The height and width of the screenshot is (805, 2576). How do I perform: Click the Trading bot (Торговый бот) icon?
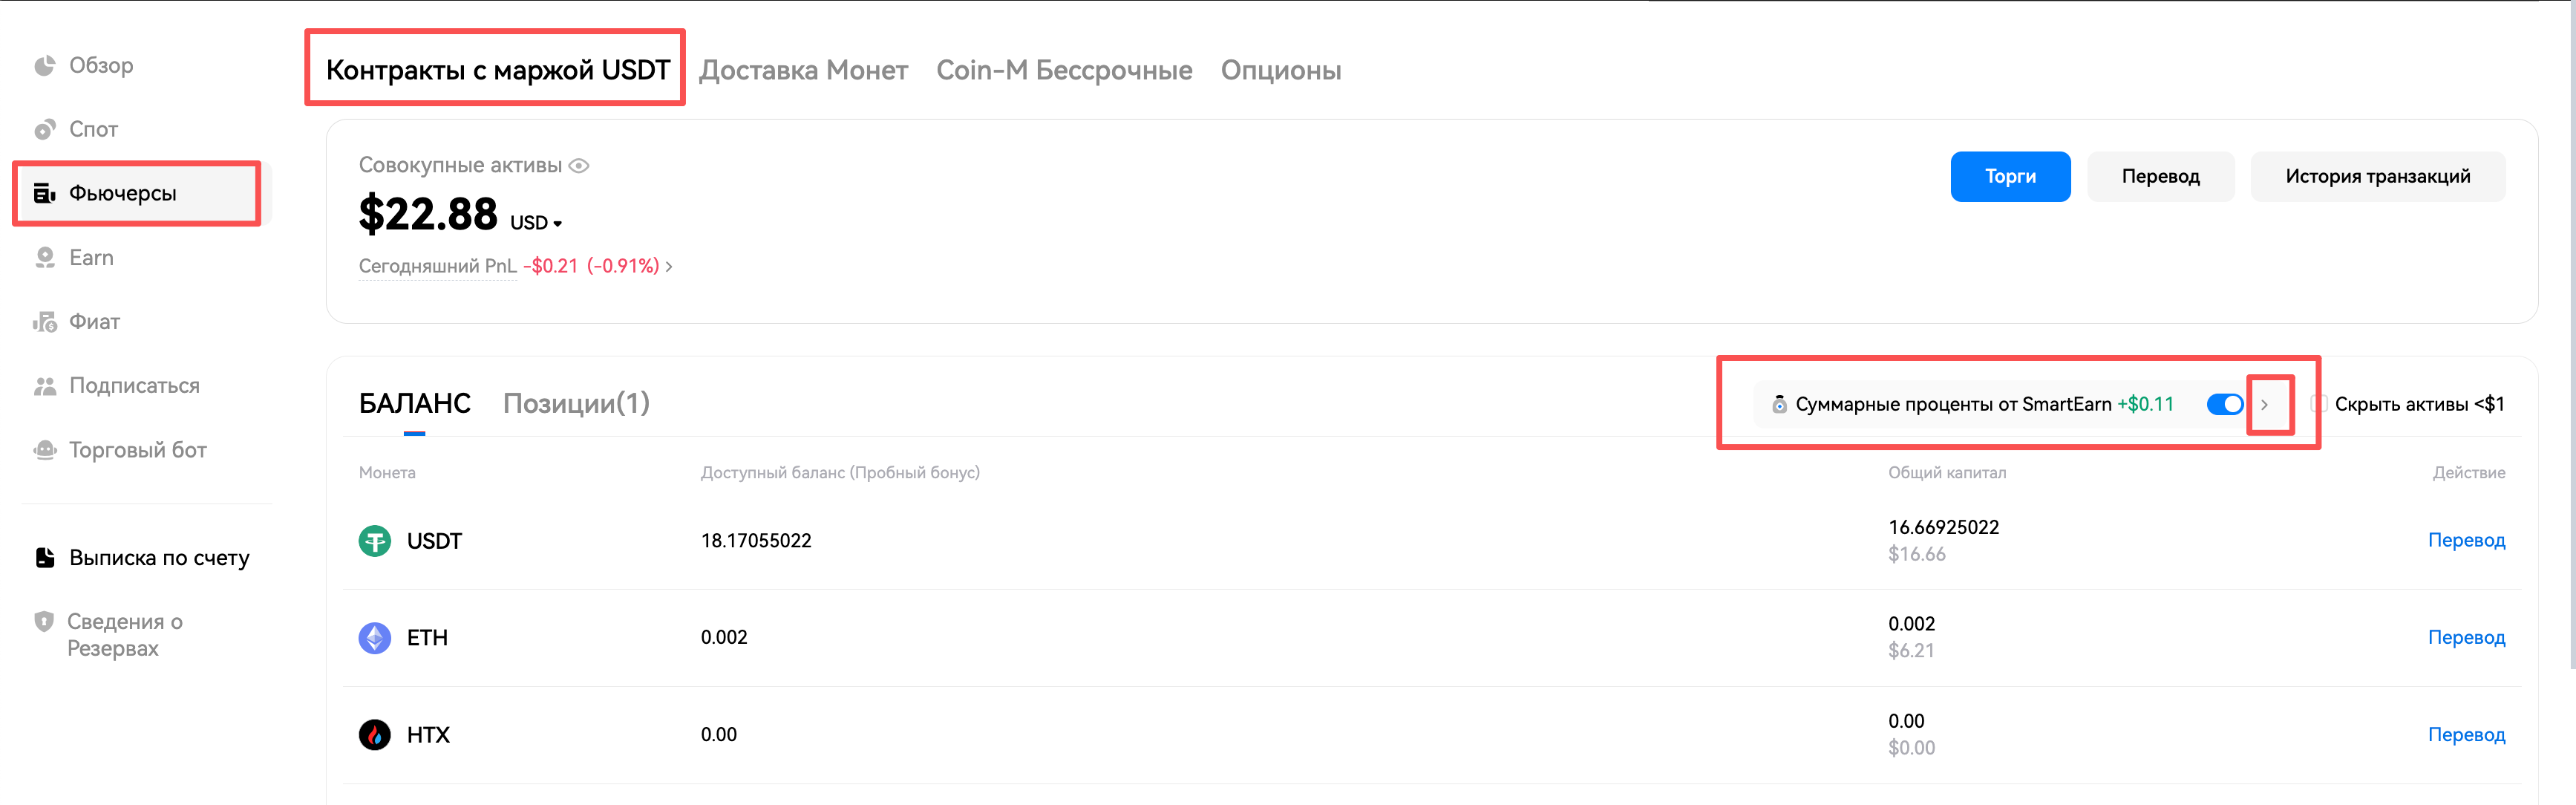pos(44,450)
